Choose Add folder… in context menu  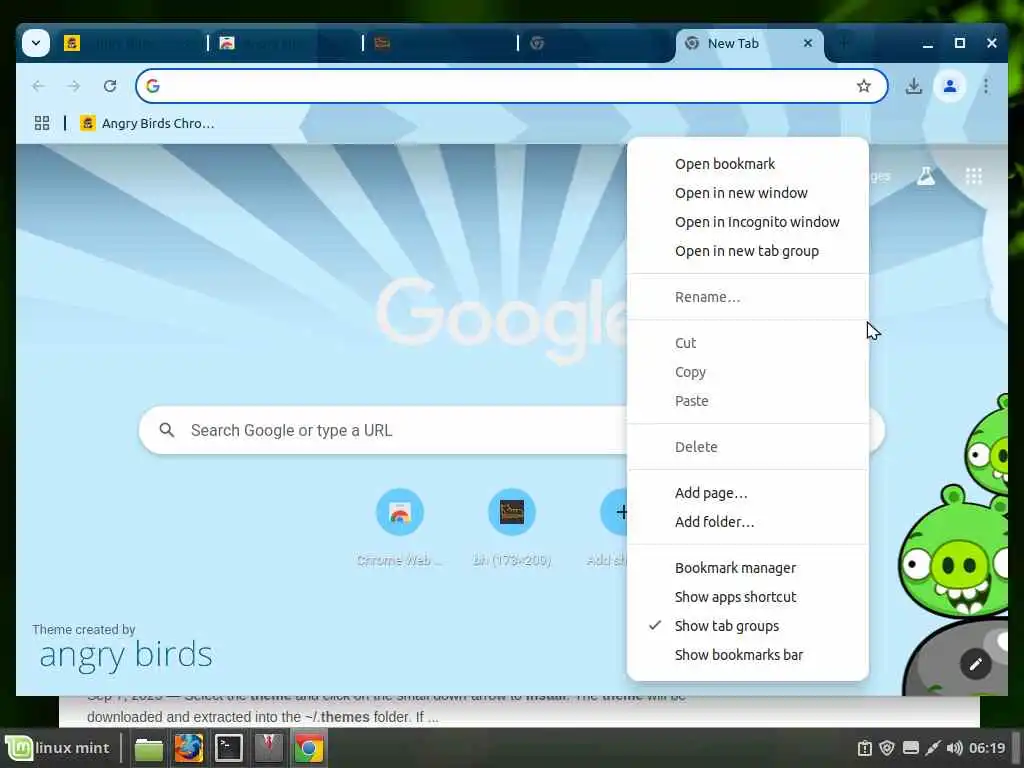(x=747, y=522)
